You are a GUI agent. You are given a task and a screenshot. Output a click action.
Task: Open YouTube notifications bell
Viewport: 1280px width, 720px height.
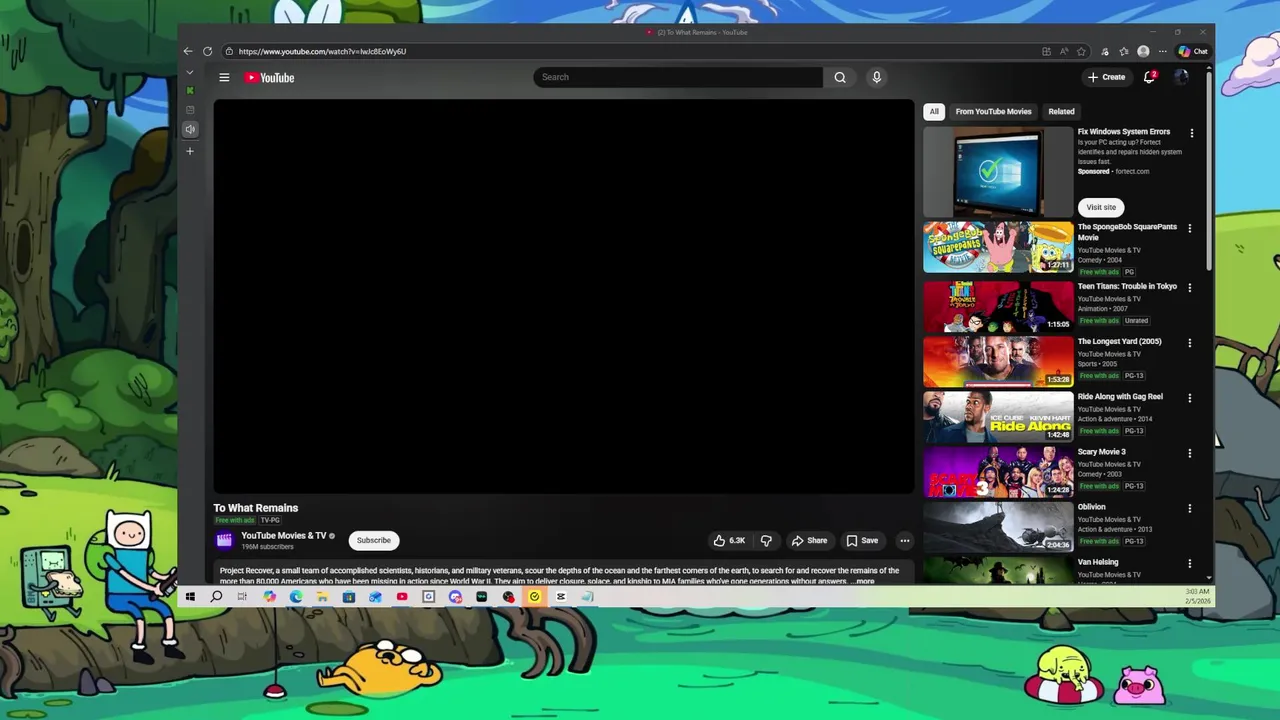[1149, 77]
